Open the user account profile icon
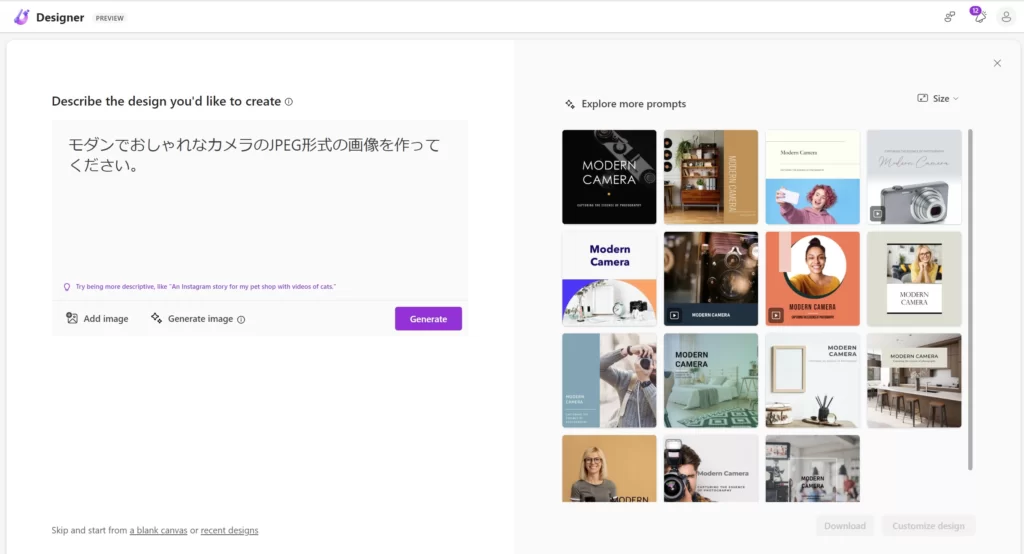1024x554 pixels. click(1006, 17)
